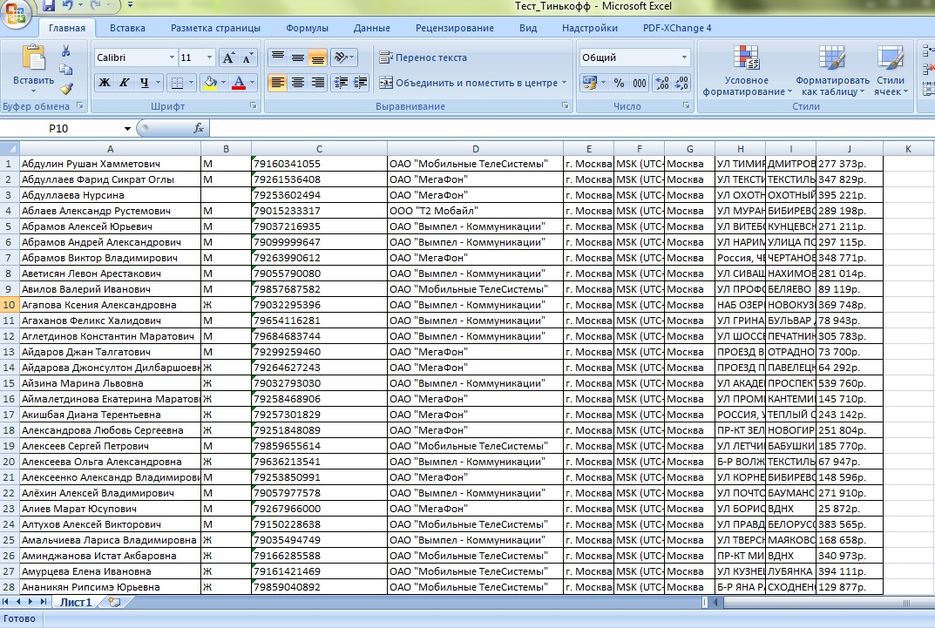Image resolution: width=935 pixels, height=628 pixels.
Task: Open the Общий number format dropdown
Action: [x=685, y=57]
